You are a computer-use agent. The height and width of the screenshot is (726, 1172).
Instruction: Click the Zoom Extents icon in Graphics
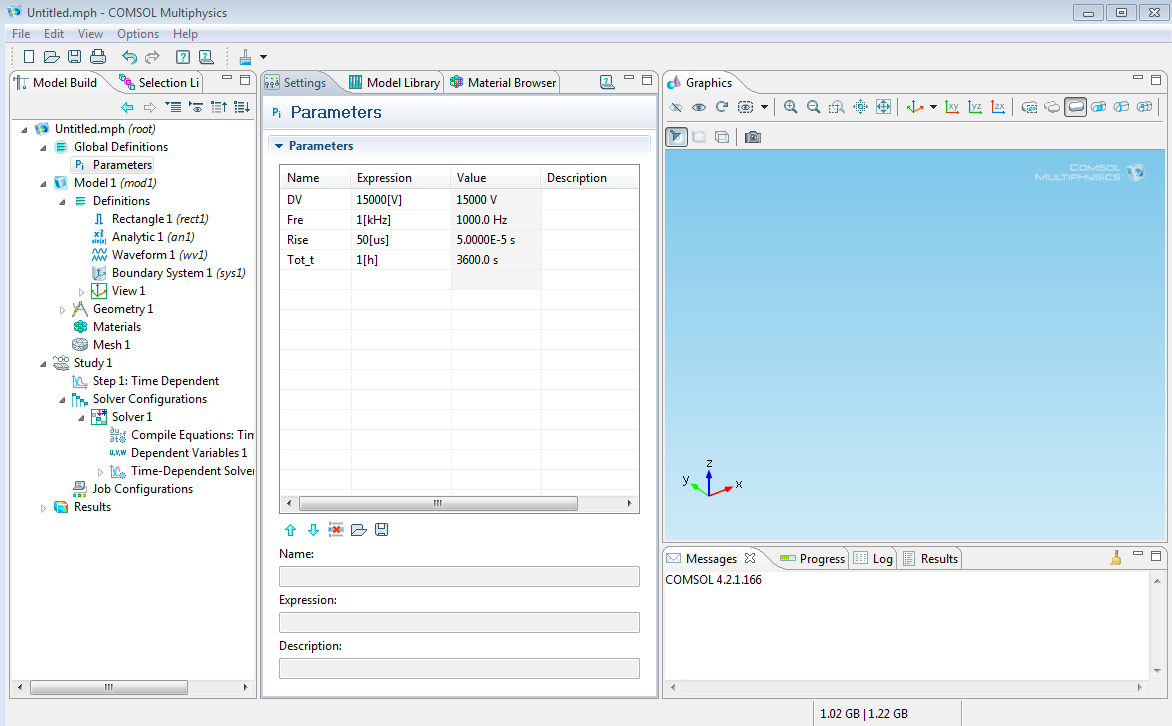883,107
